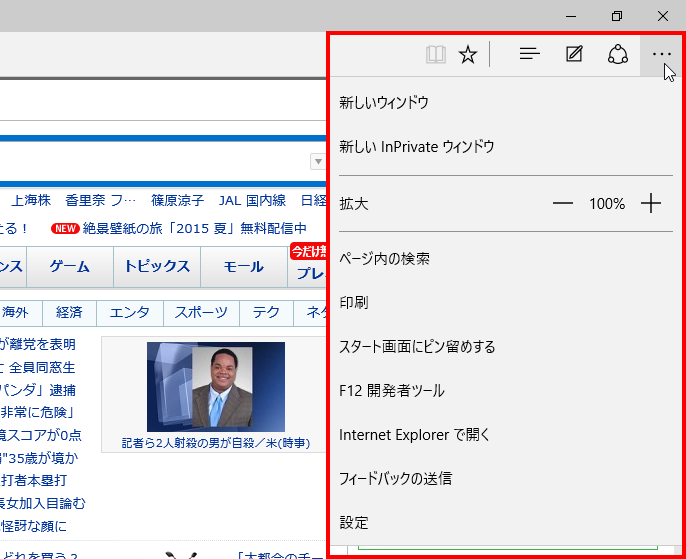Open F12 開発者ツール
This screenshot has height=559, width=686.
click(x=392, y=391)
